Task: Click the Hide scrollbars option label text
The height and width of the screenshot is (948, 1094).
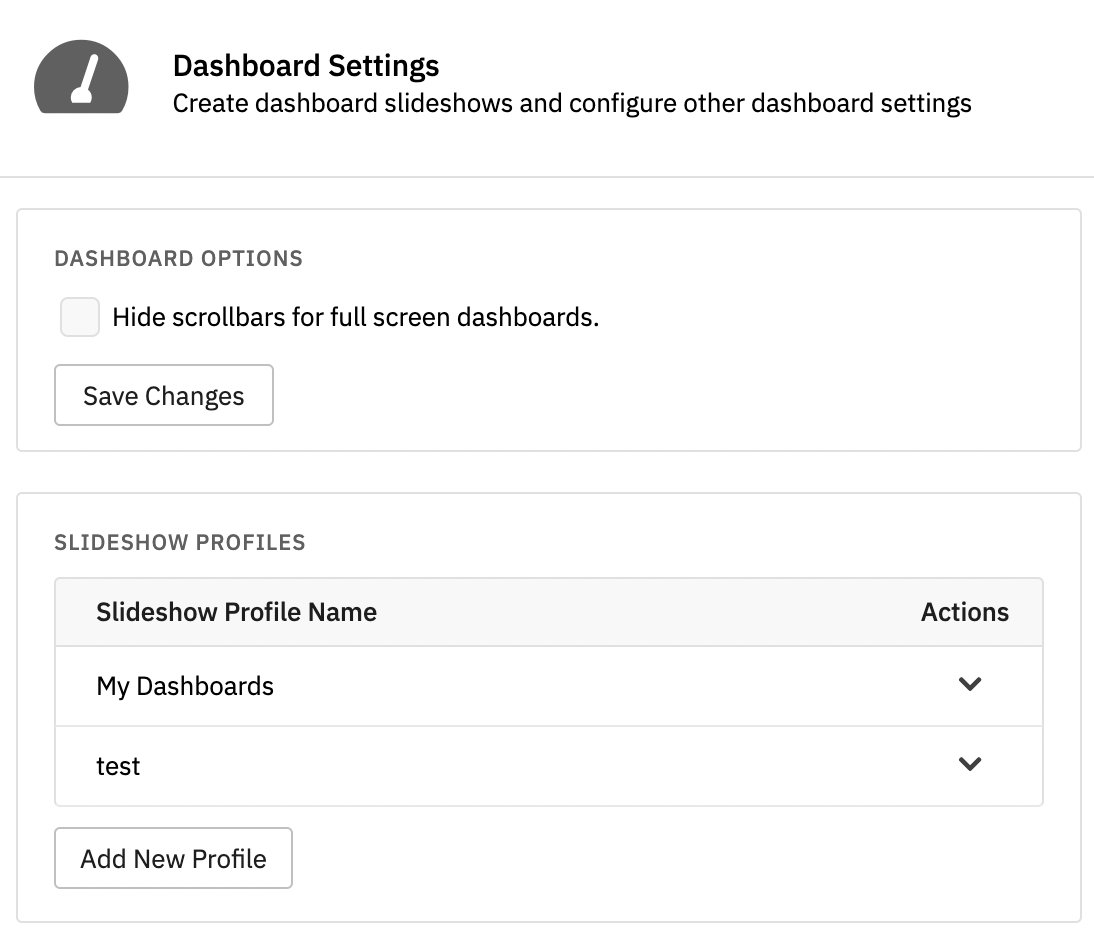Action: (356, 317)
